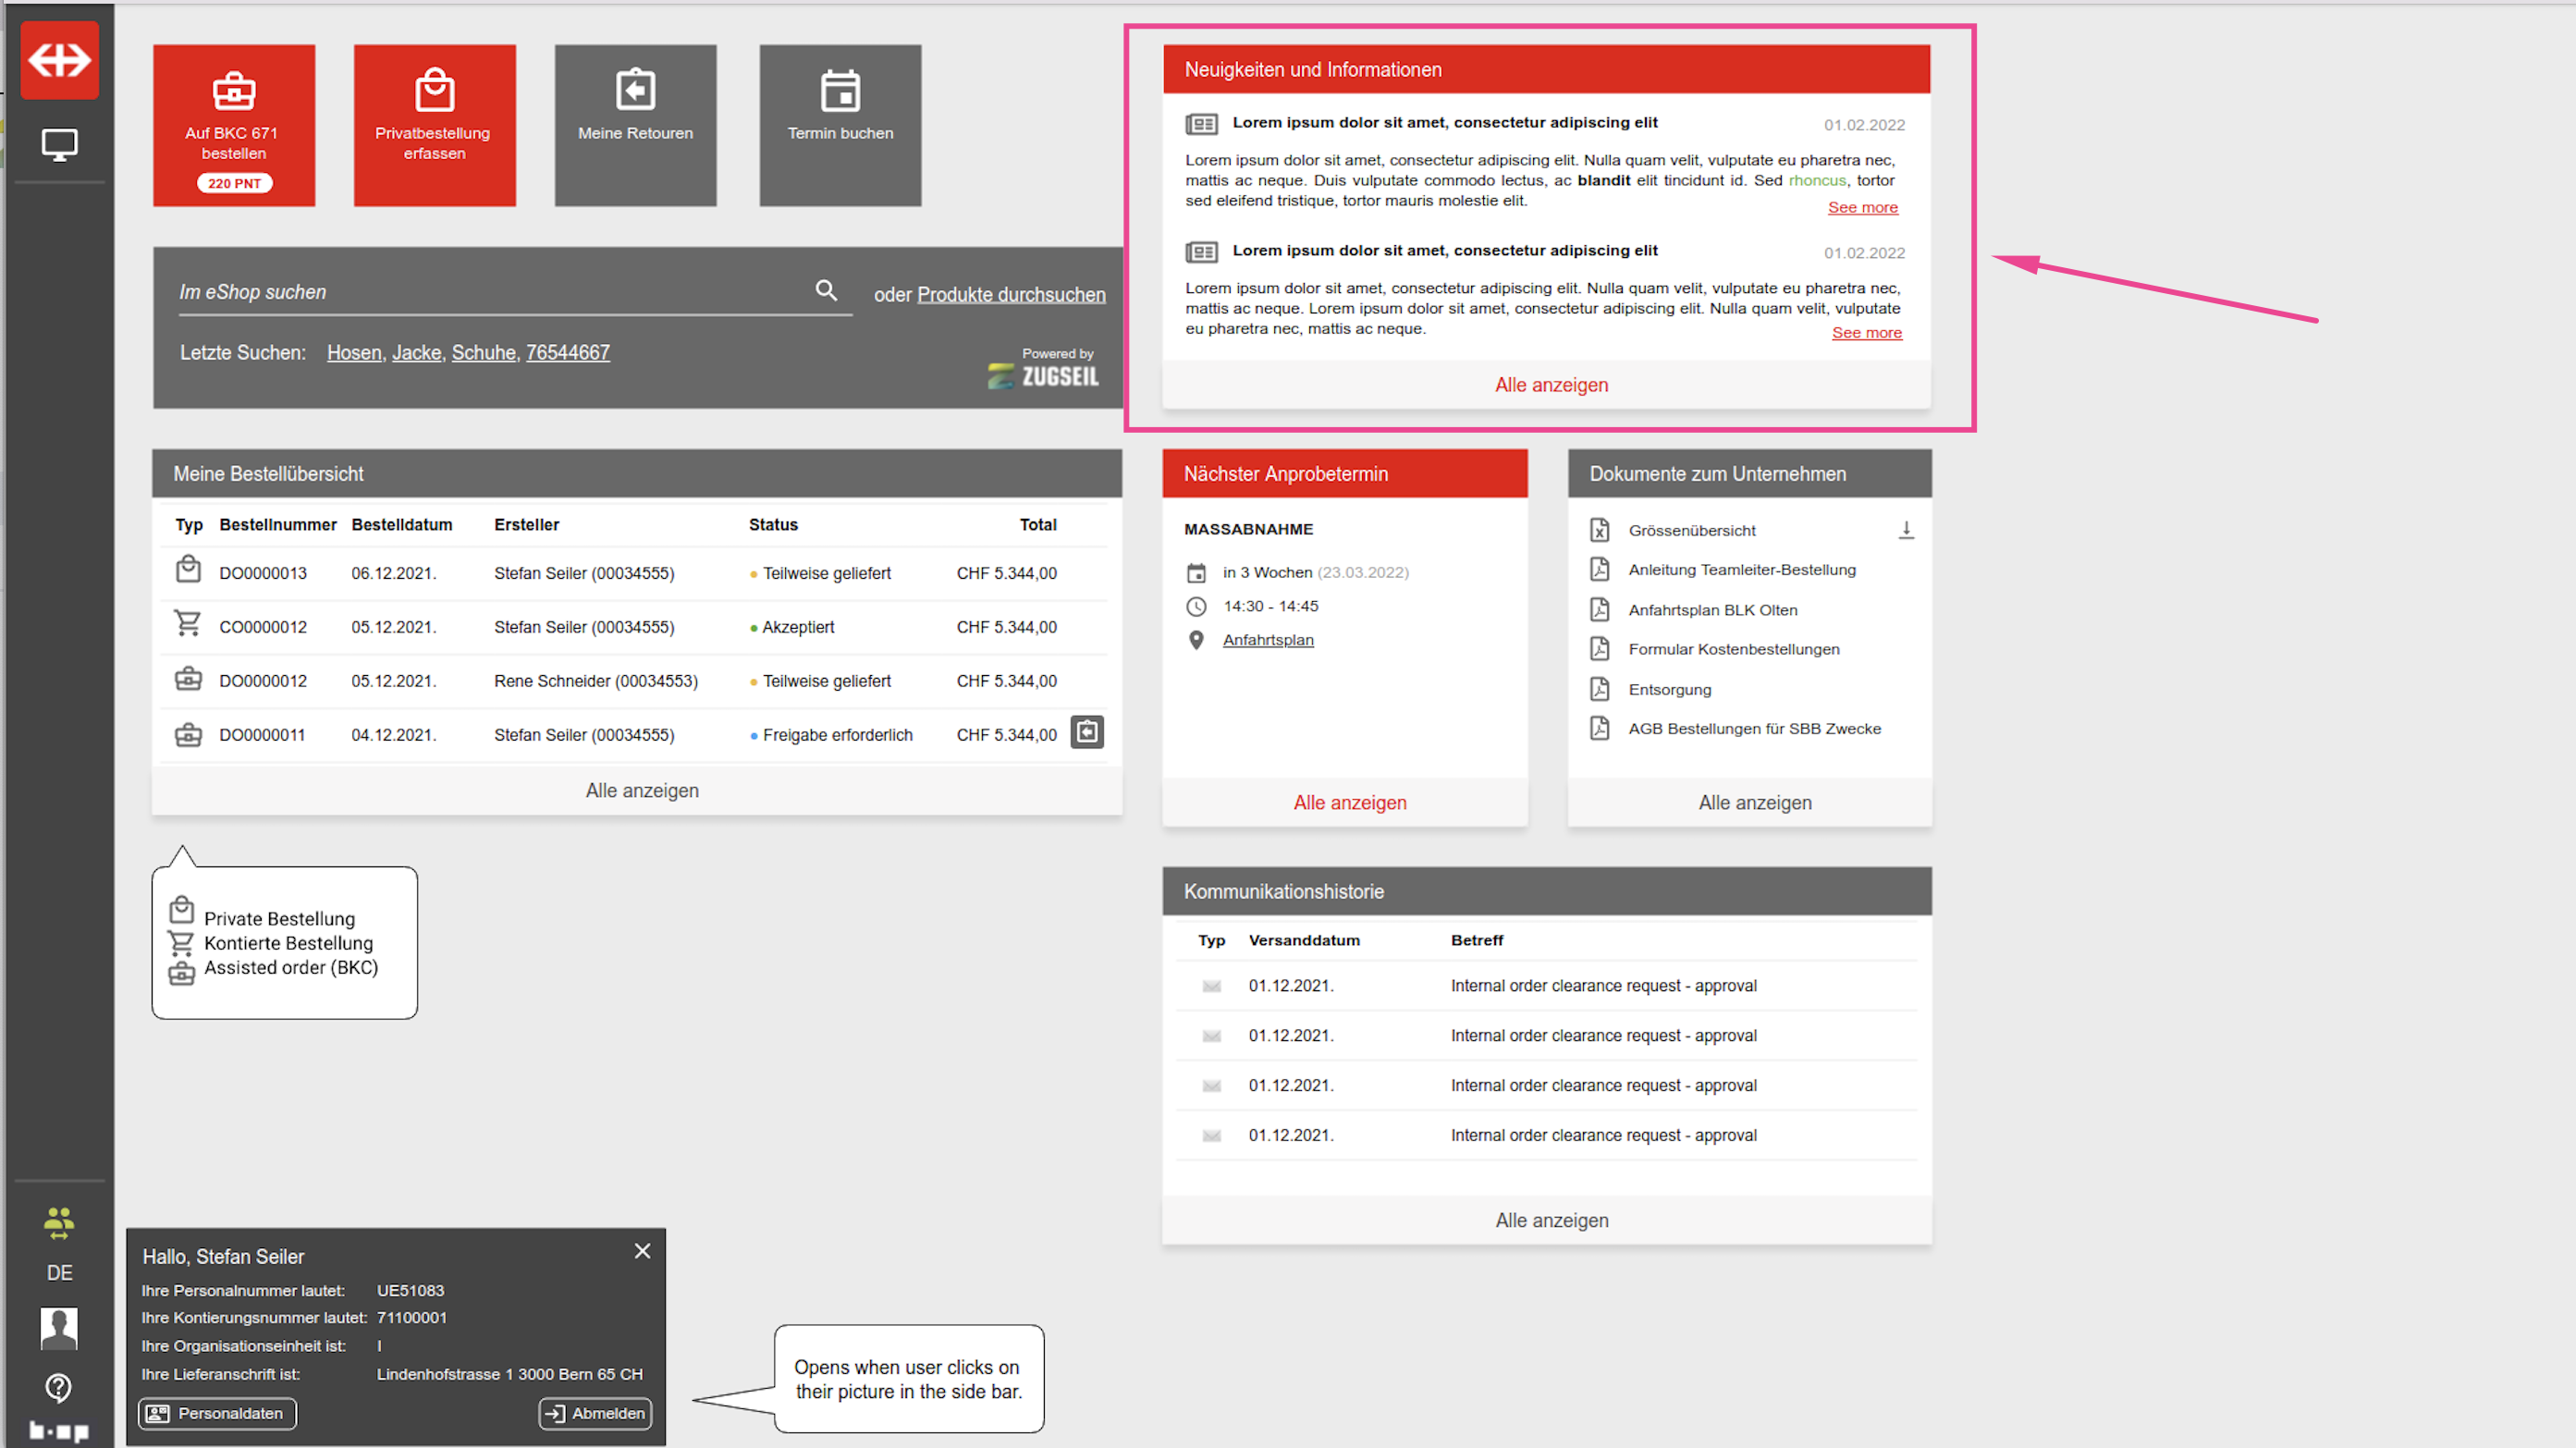The image size is (2576, 1448).
Task: Open the help question mark icon
Action: [x=59, y=1387]
